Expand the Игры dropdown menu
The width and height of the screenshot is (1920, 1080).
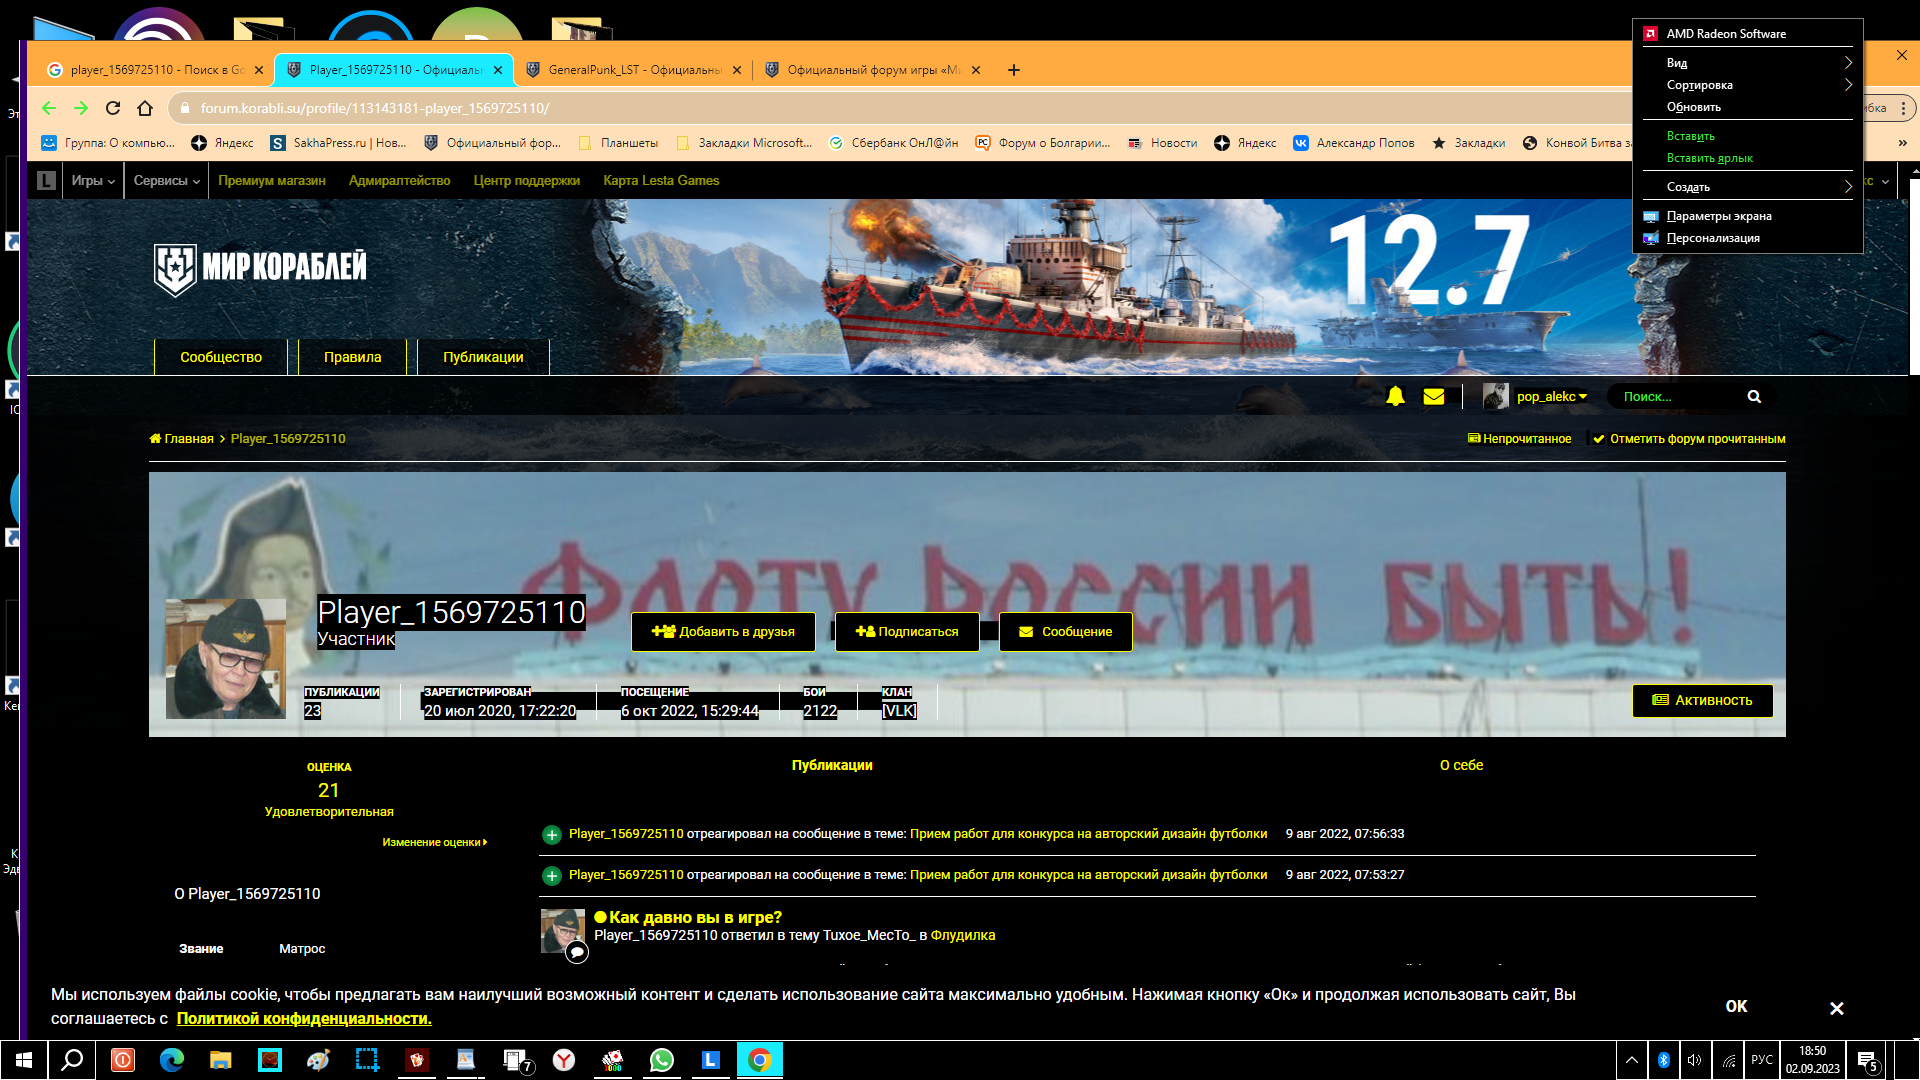pos(92,181)
